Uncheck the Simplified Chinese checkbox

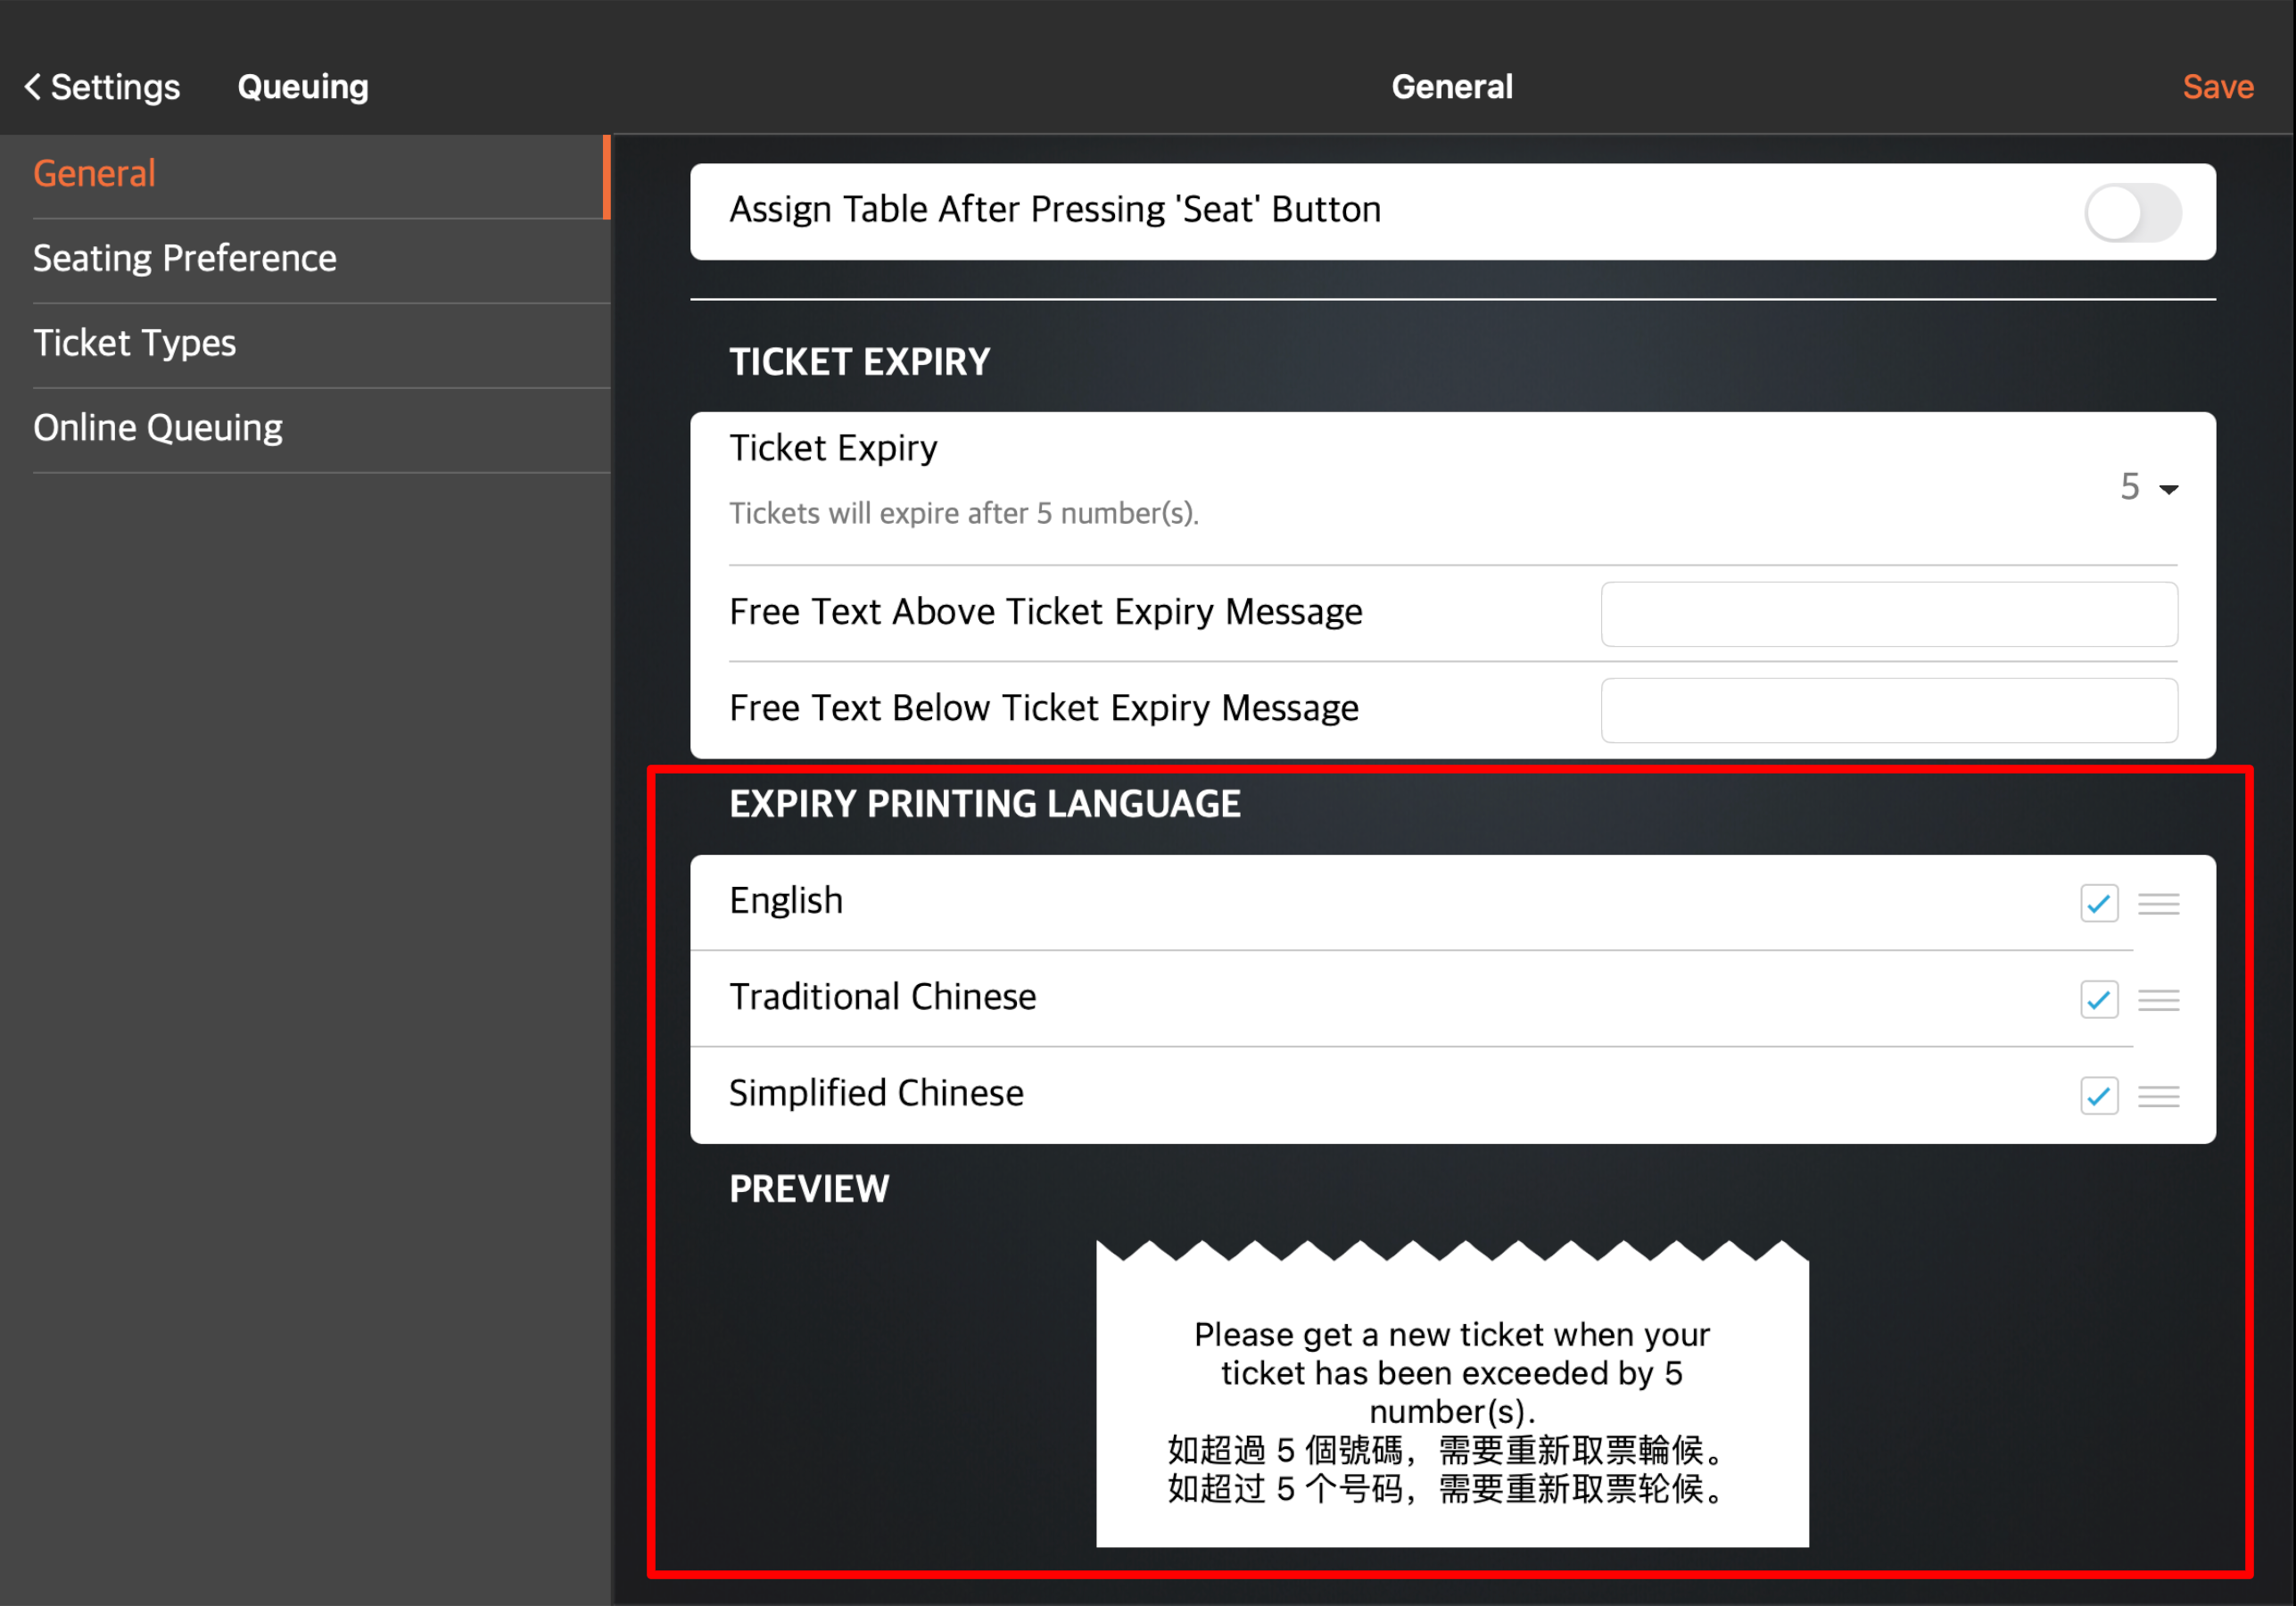pyautogui.click(x=2098, y=1097)
